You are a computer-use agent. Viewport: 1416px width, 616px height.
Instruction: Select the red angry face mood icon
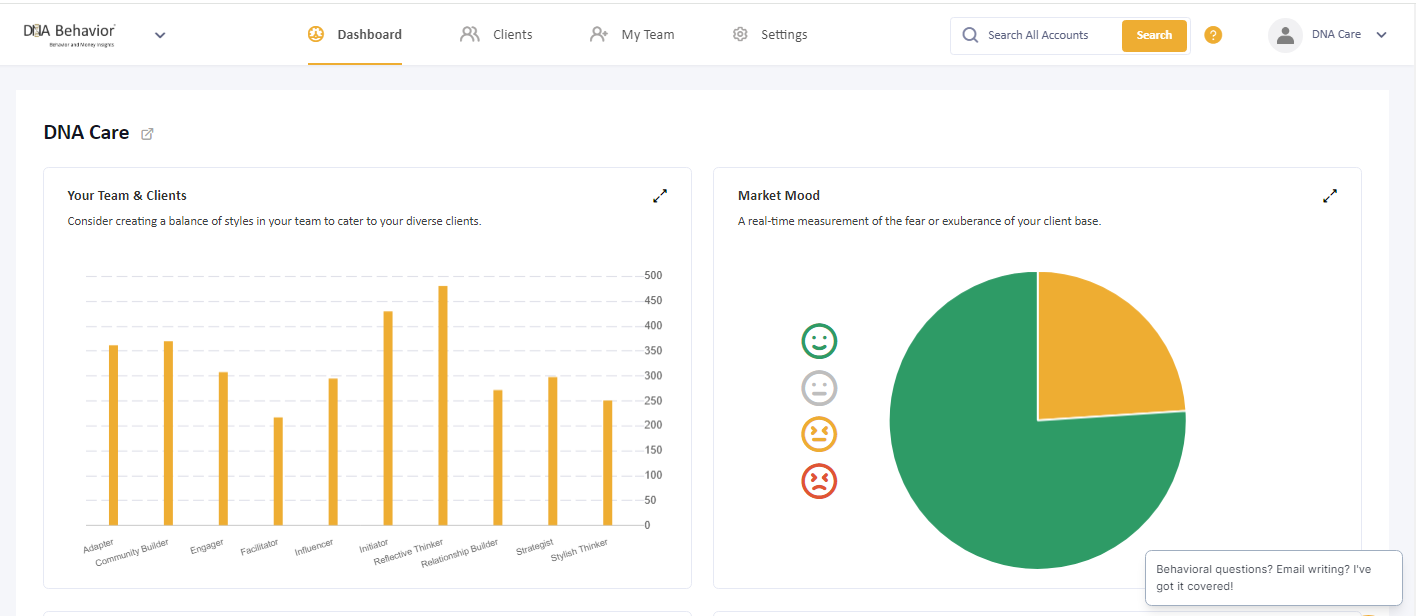(x=819, y=481)
